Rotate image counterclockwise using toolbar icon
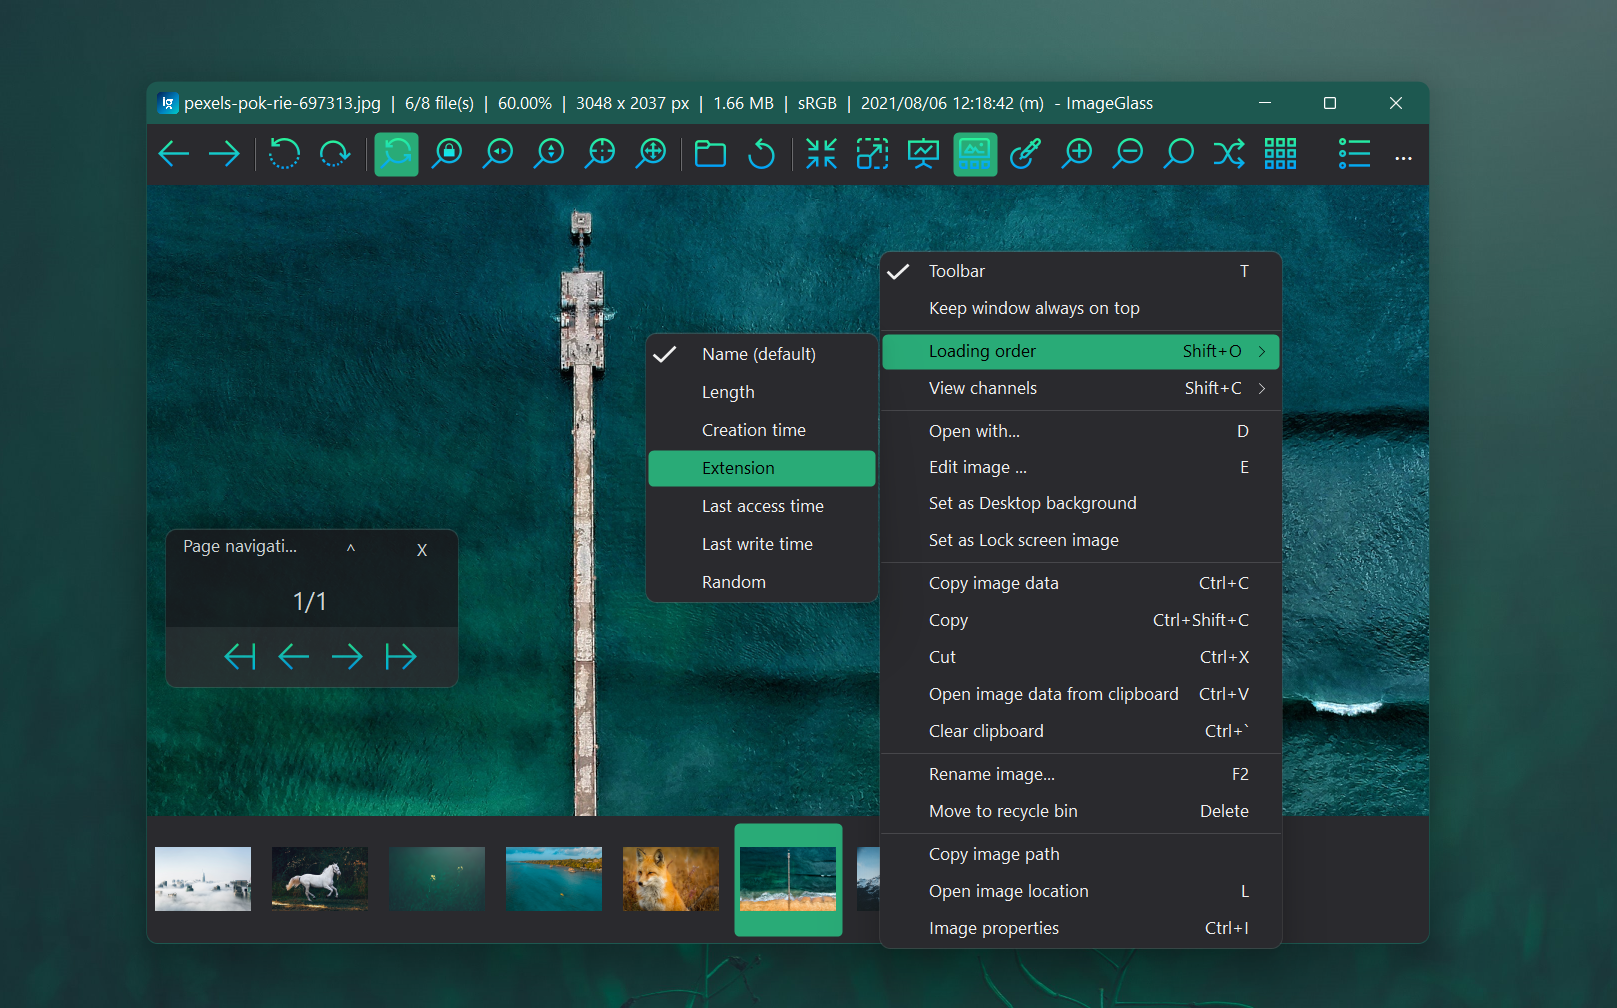Viewport: 1617px width, 1008px height. (284, 154)
